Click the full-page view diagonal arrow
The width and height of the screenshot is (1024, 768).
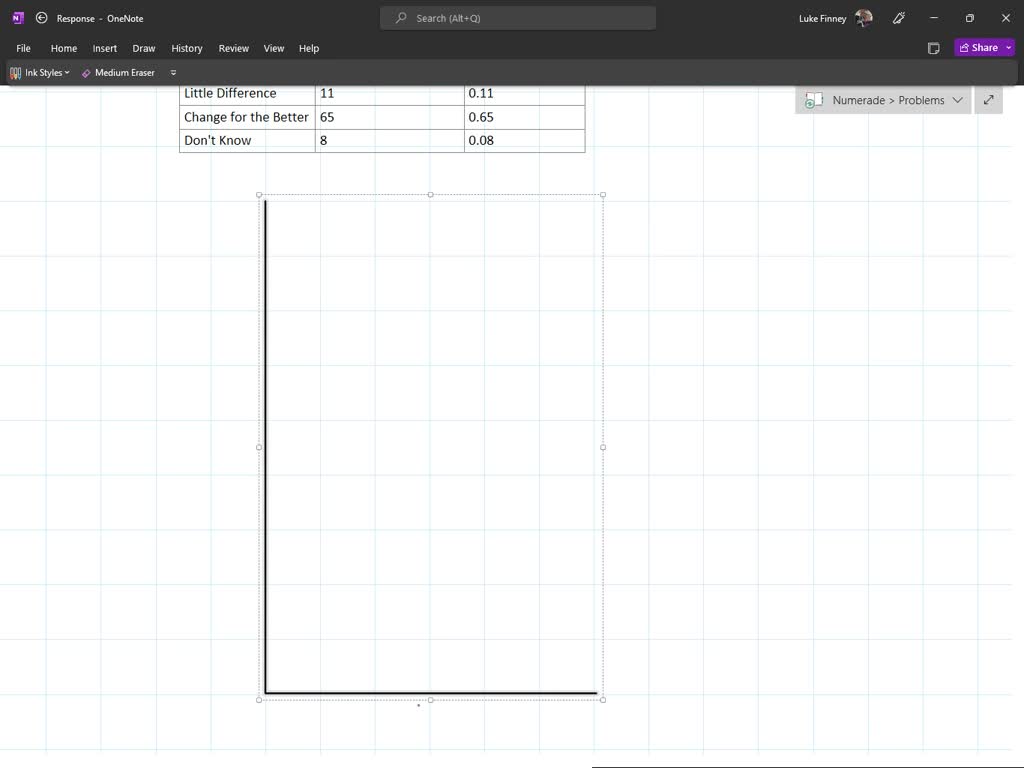[988, 100]
